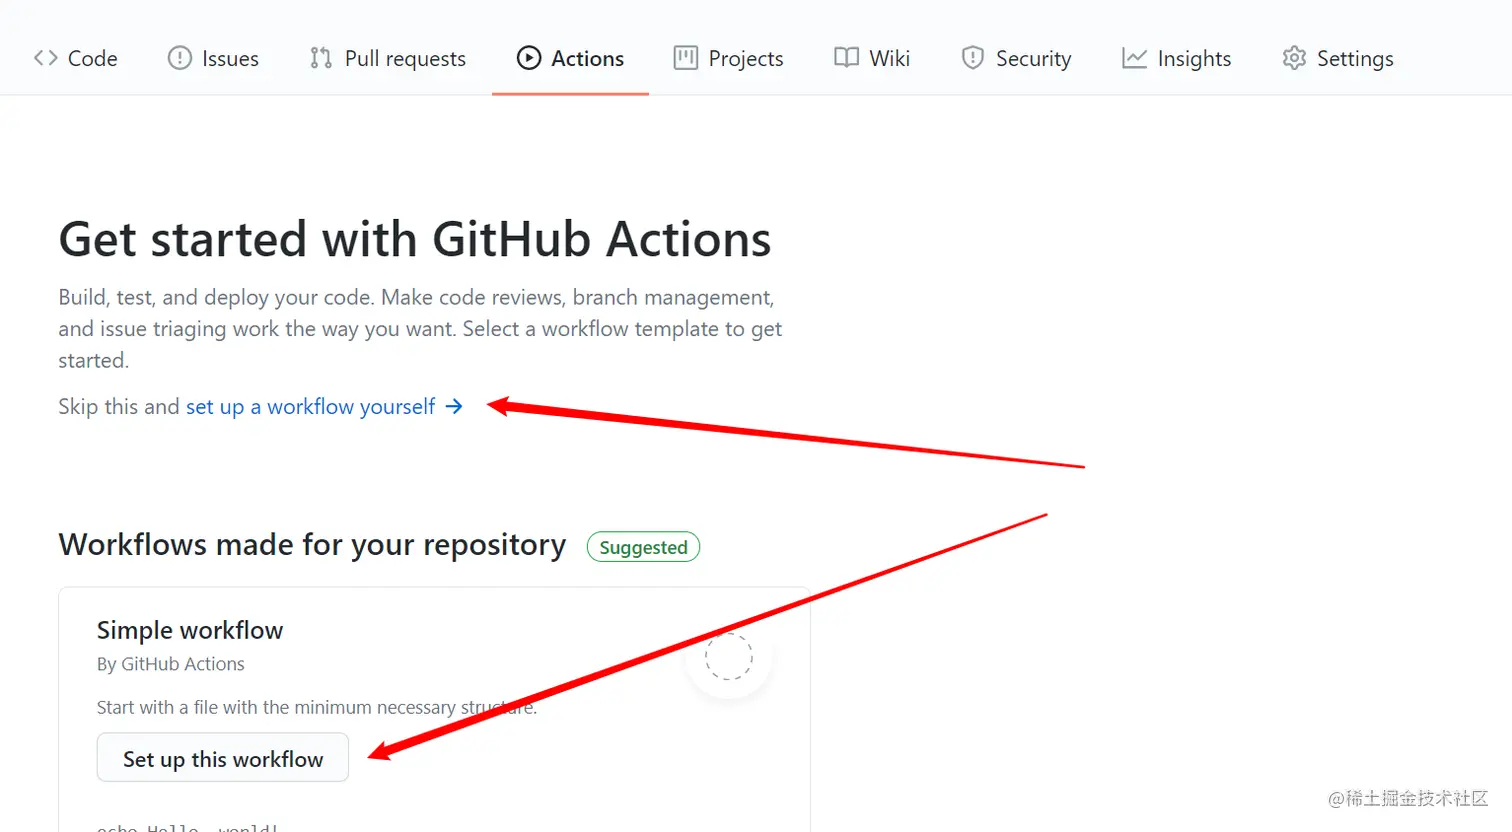Click 'Get started with GitHub Actions' heading
This screenshot has height=832, width=1512.
coord(415,239)
